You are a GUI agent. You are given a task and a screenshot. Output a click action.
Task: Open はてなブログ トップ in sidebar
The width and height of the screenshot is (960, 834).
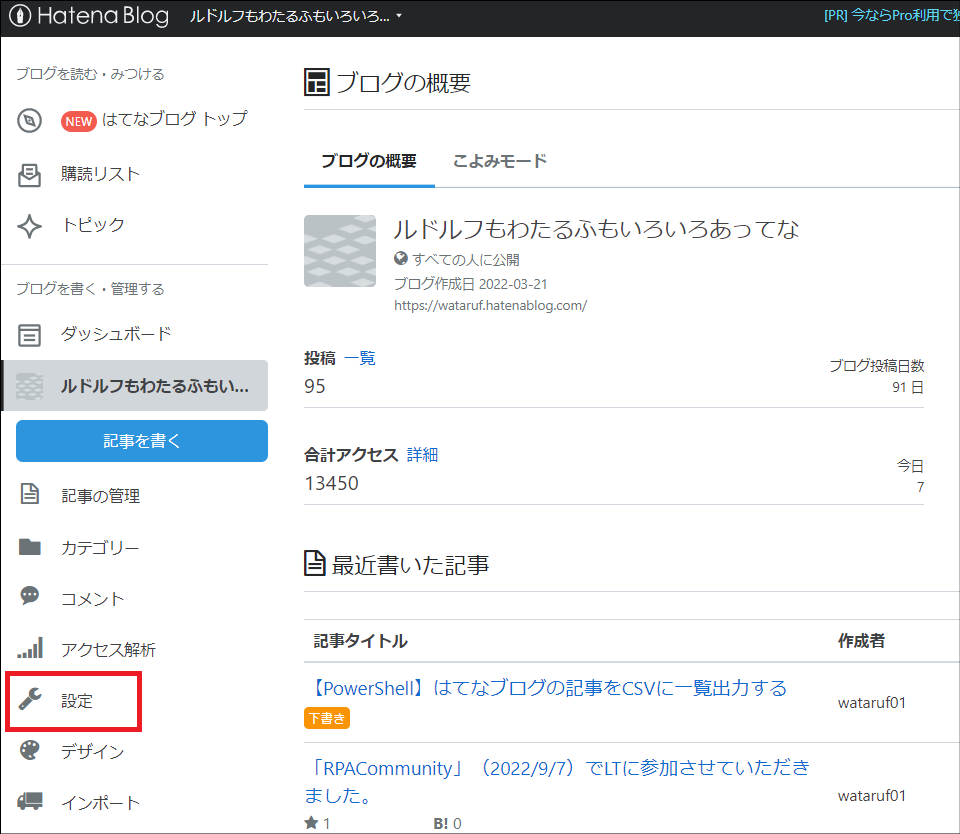click(174, 119)
